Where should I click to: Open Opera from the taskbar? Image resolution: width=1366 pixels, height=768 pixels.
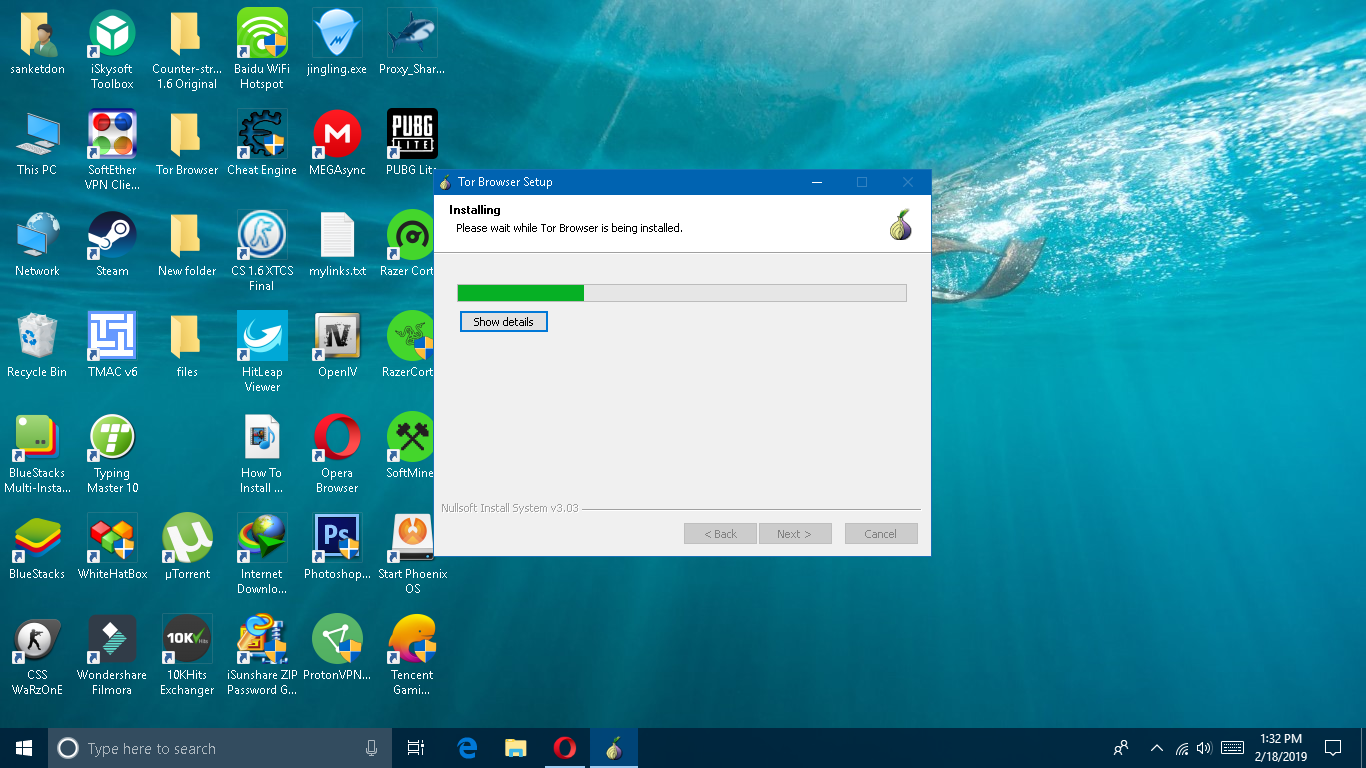[565, 748]
